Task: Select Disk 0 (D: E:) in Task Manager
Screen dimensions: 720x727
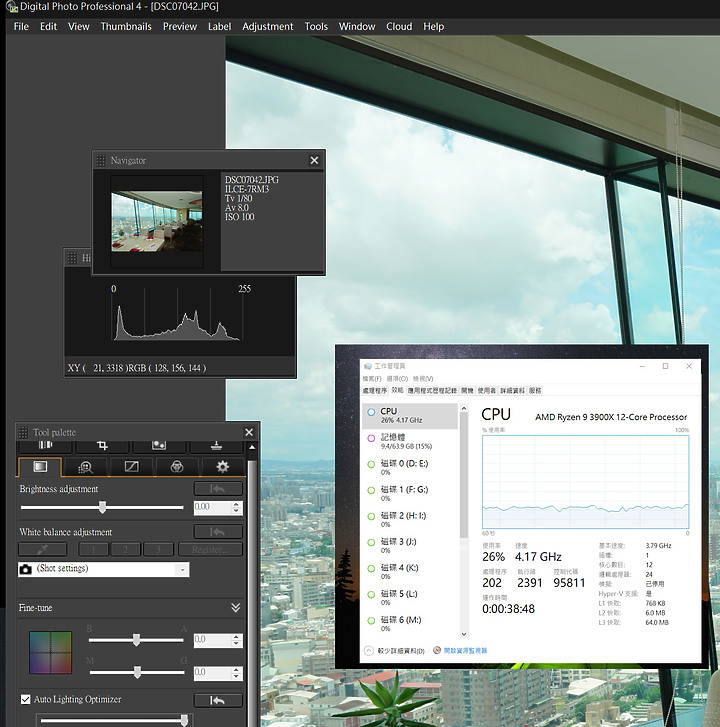Action: (x=409, y=467)
